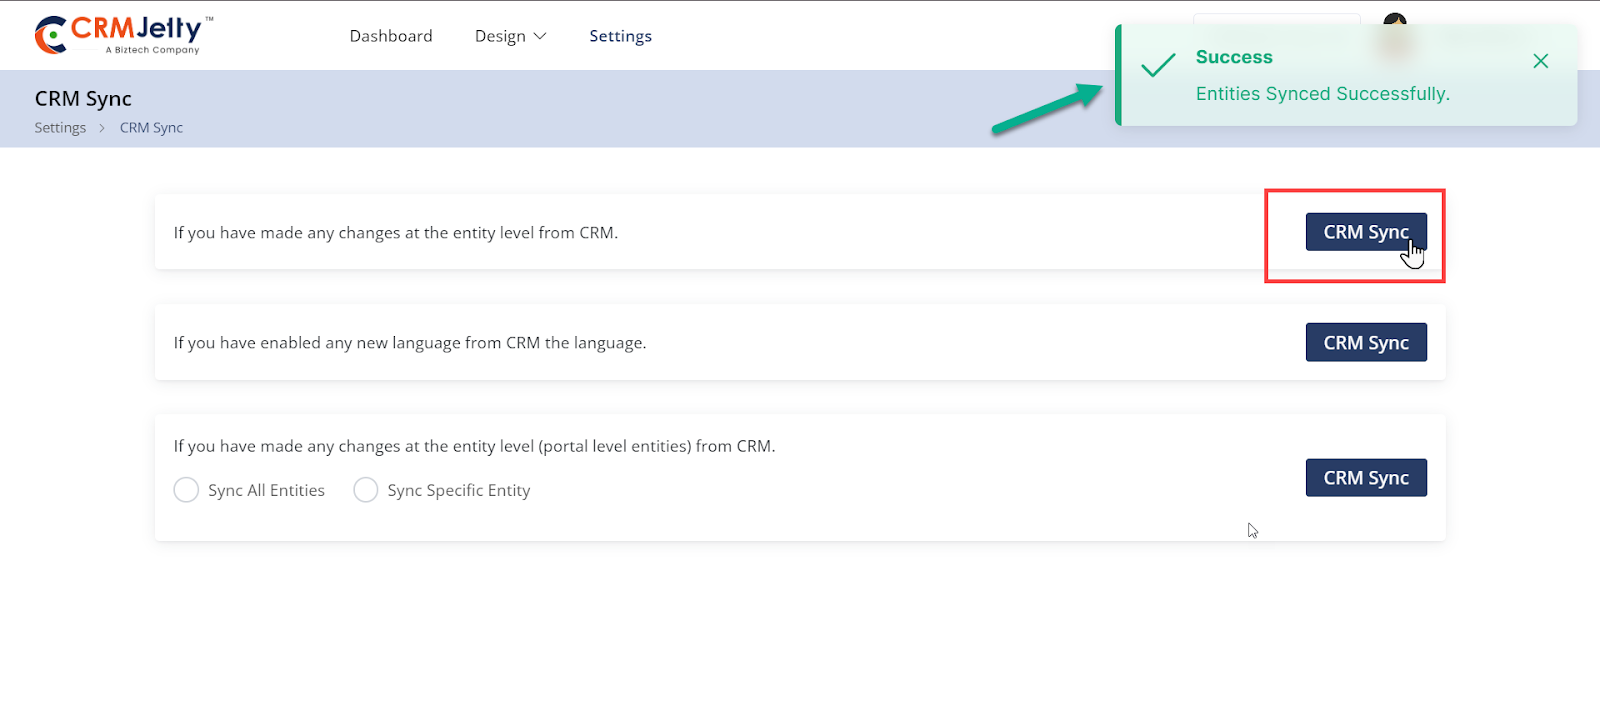Navigate to Settings via breadcrumb link
1600x711 pixels.
60,128
